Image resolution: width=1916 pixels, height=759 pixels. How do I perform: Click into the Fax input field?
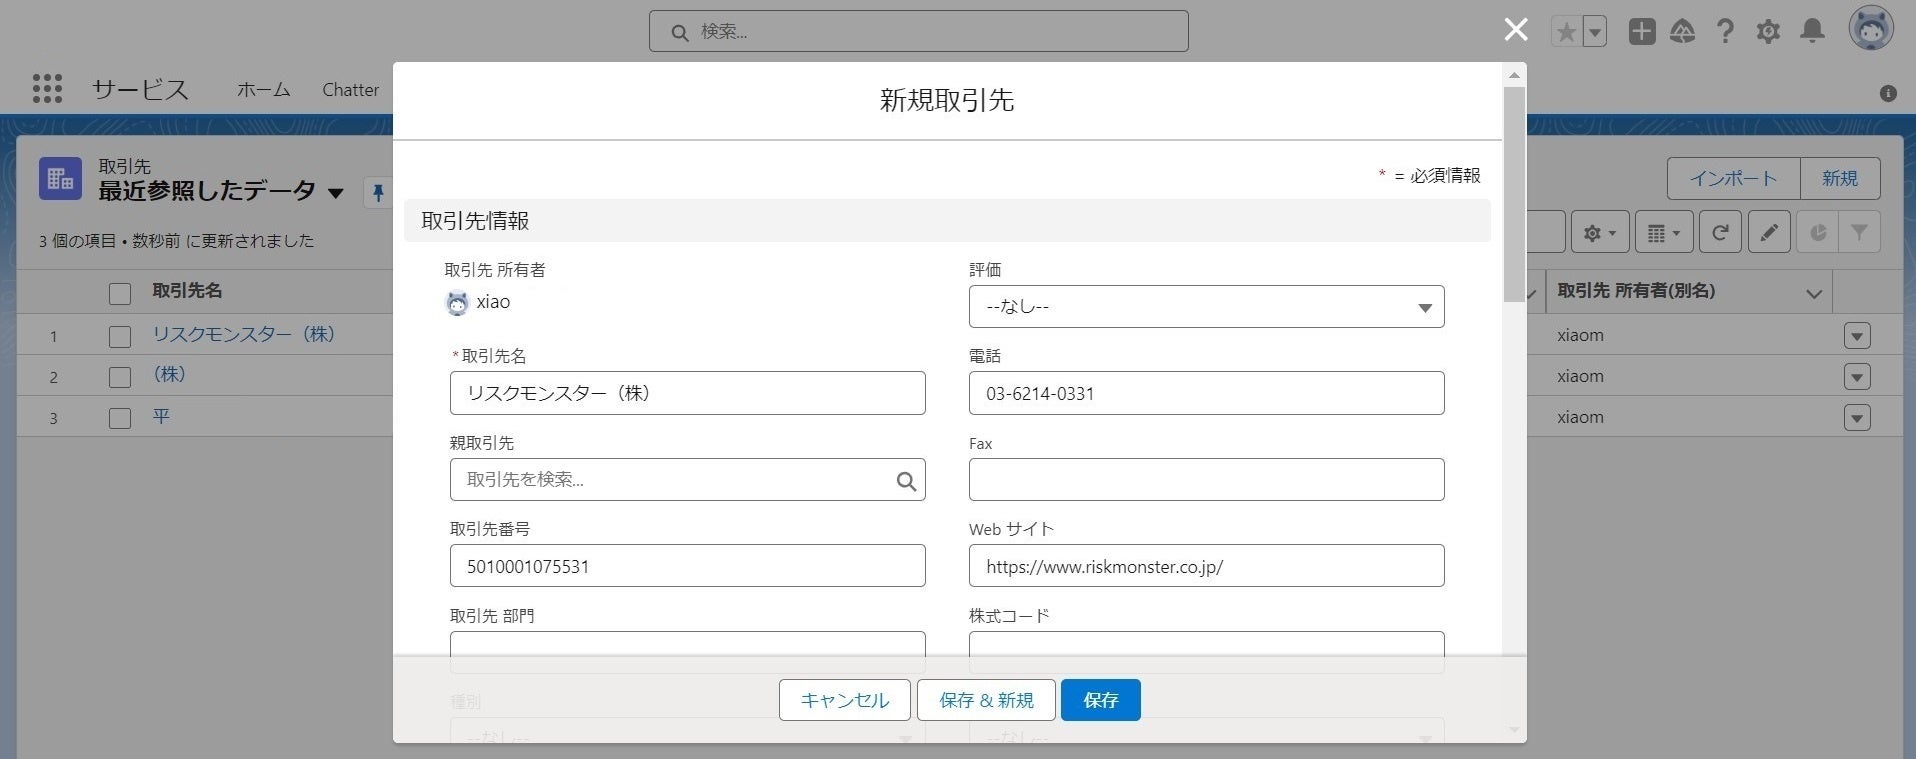coord(1206,480)
